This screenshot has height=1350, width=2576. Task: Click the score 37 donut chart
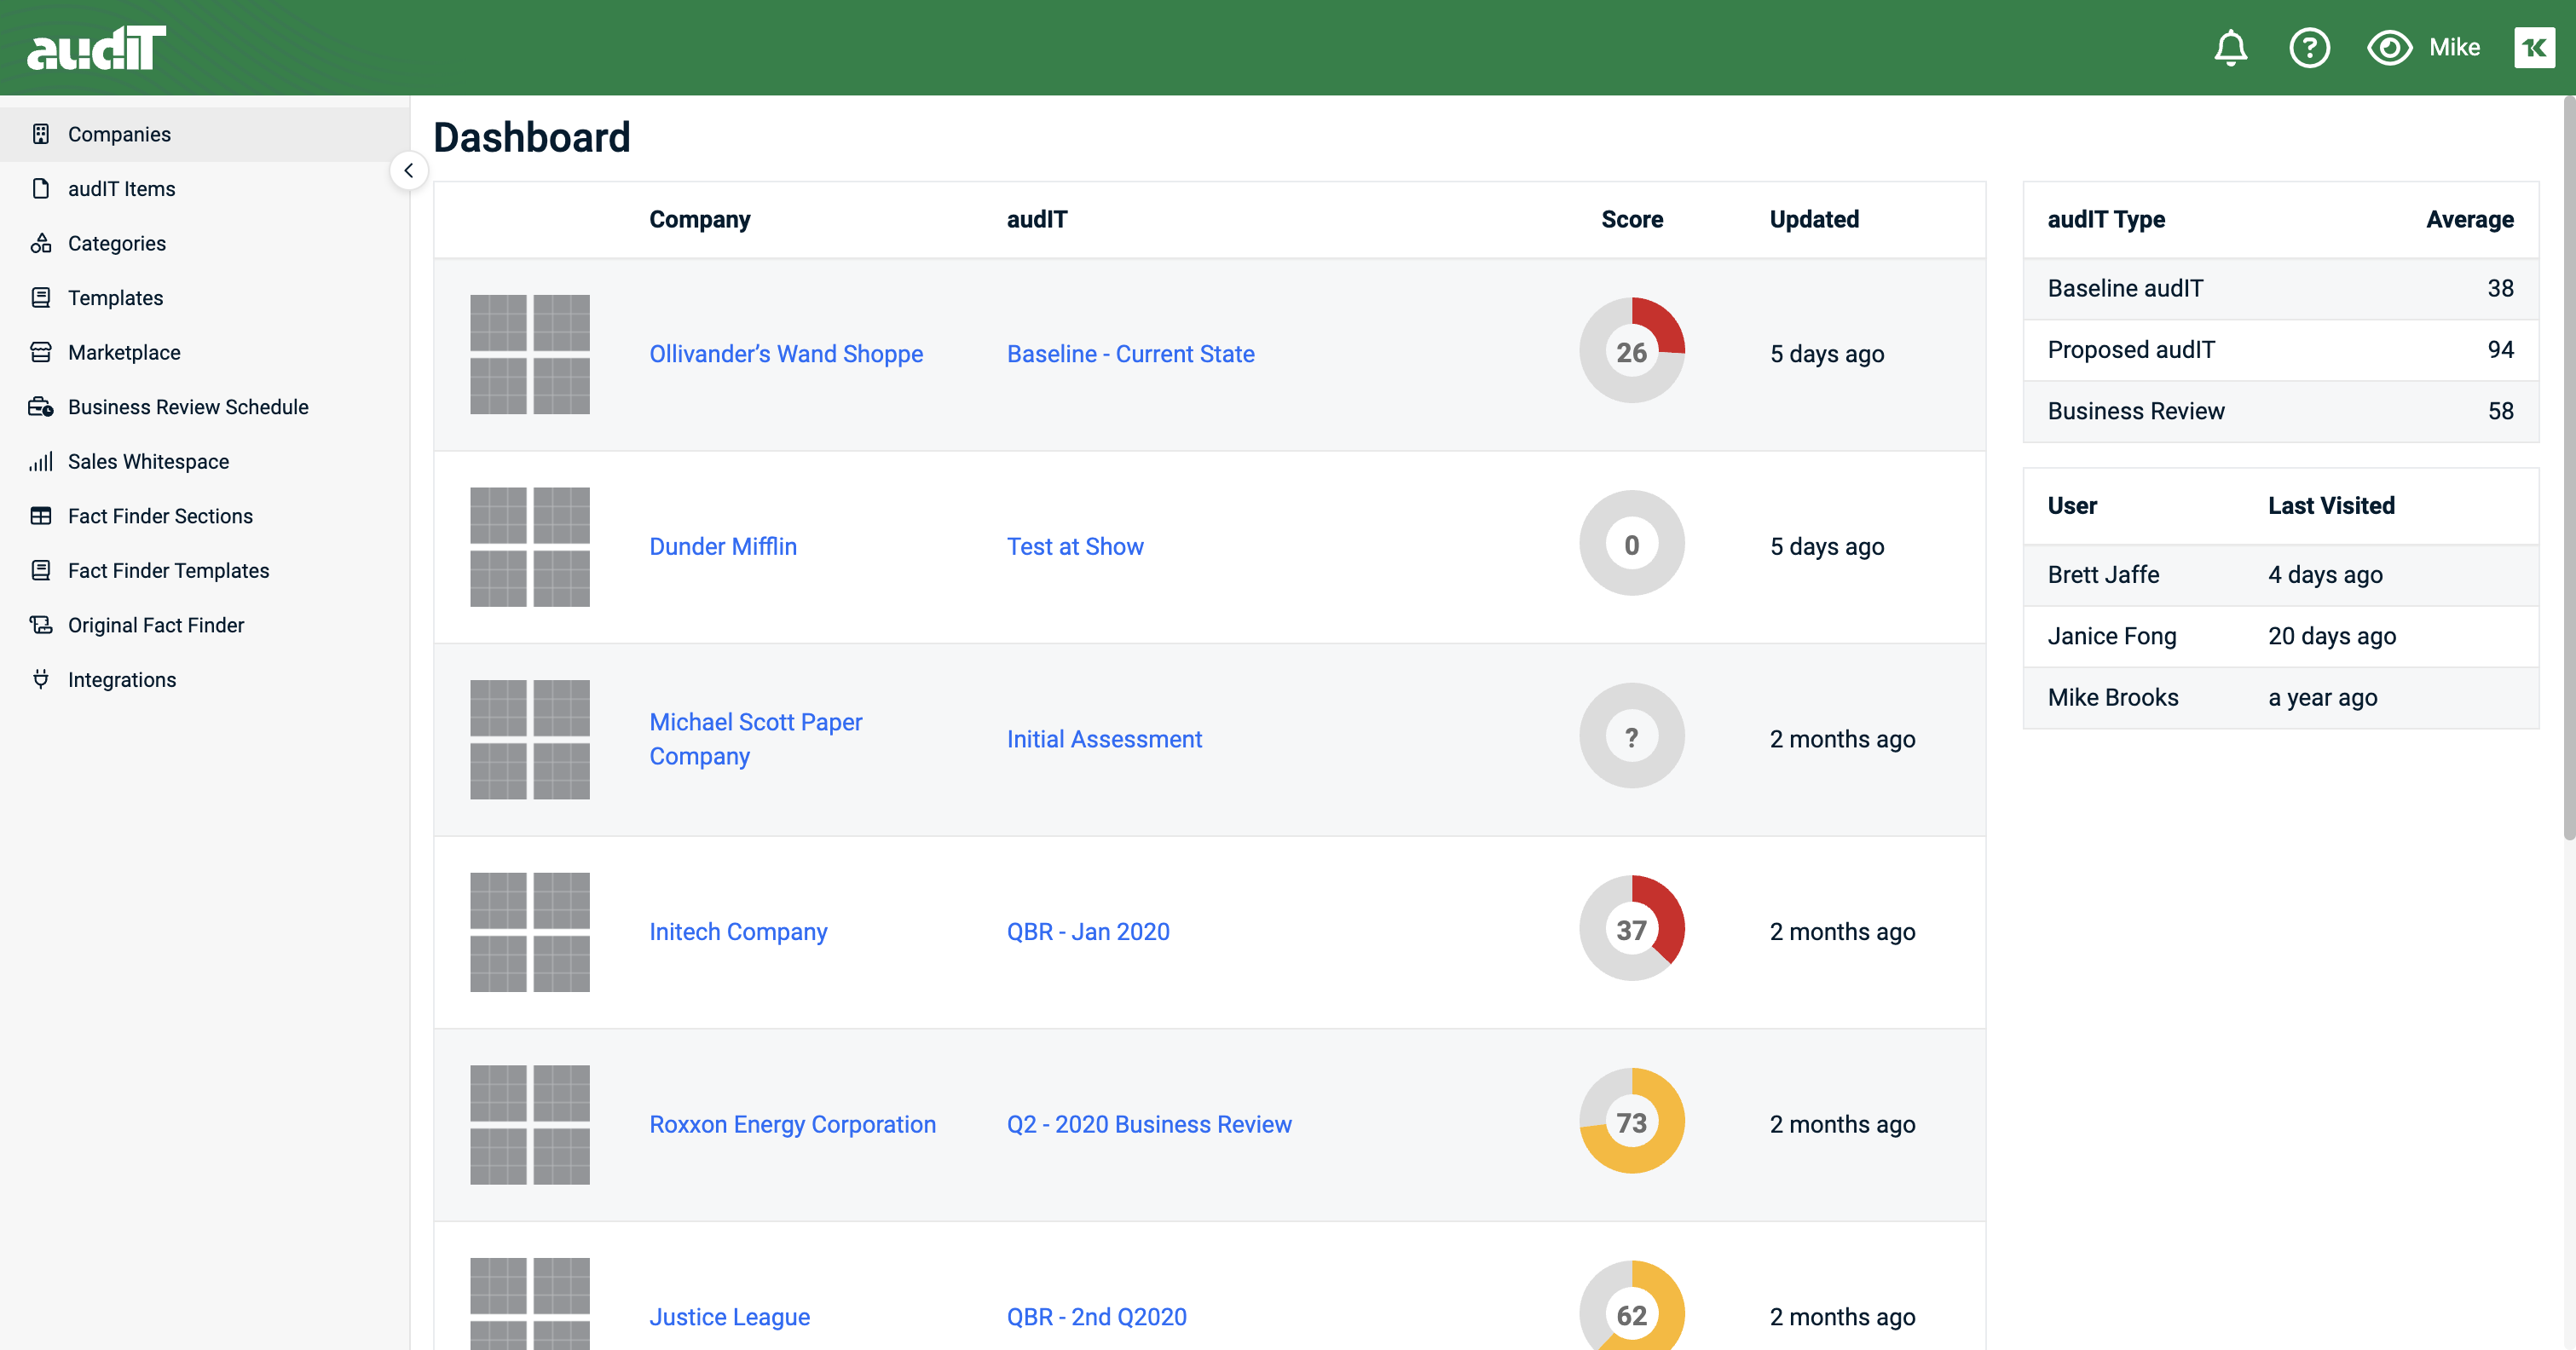pos(1632,929)
